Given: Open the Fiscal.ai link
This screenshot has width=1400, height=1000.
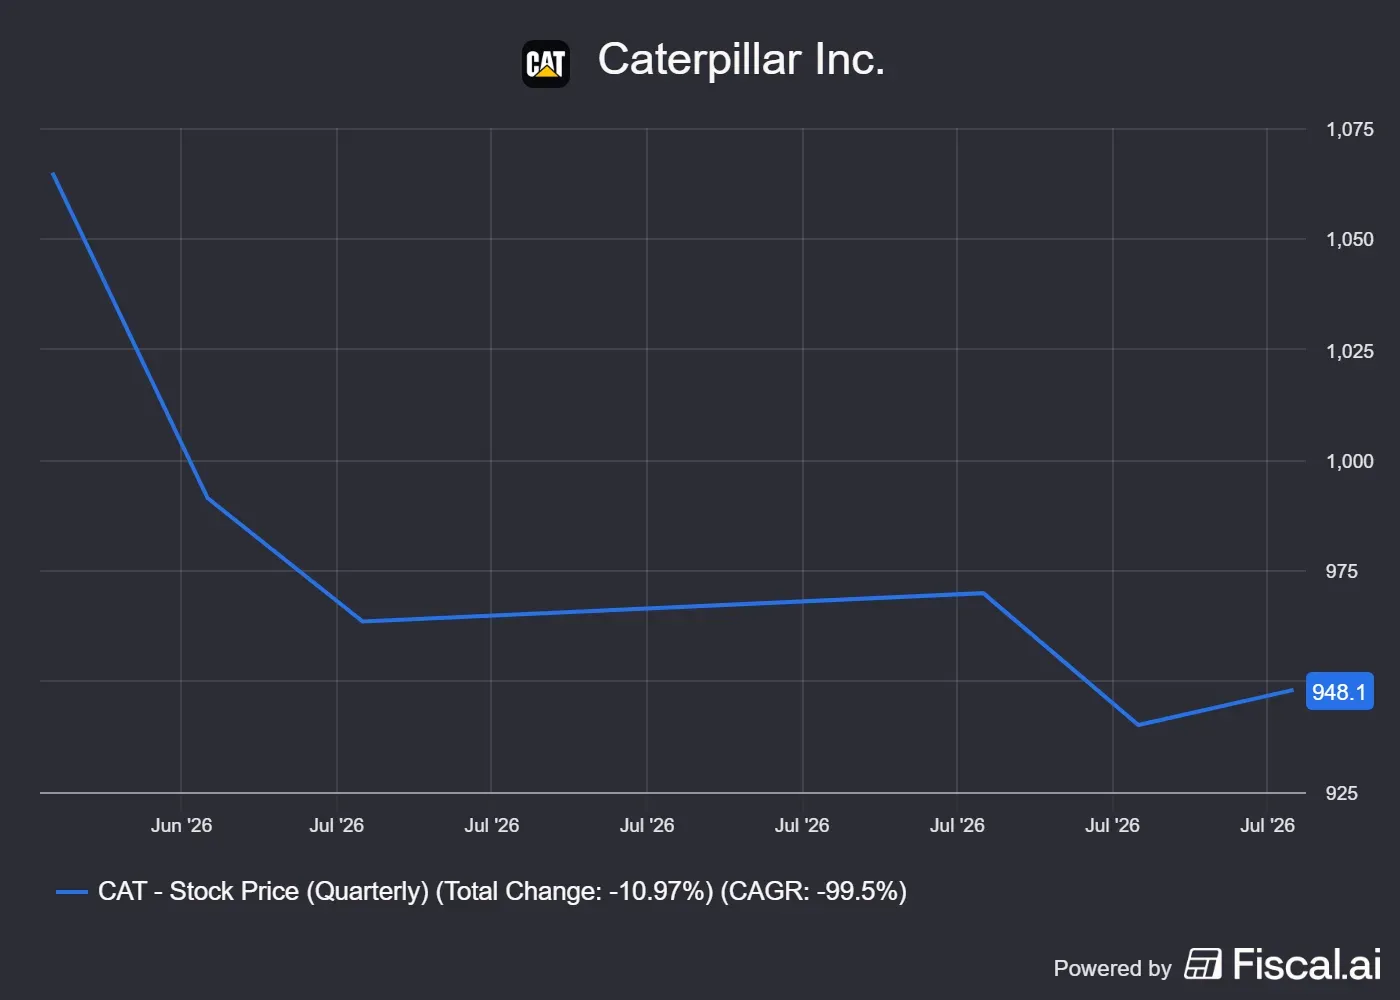Looking at the screenshot, I should [x=1283, y=964].
